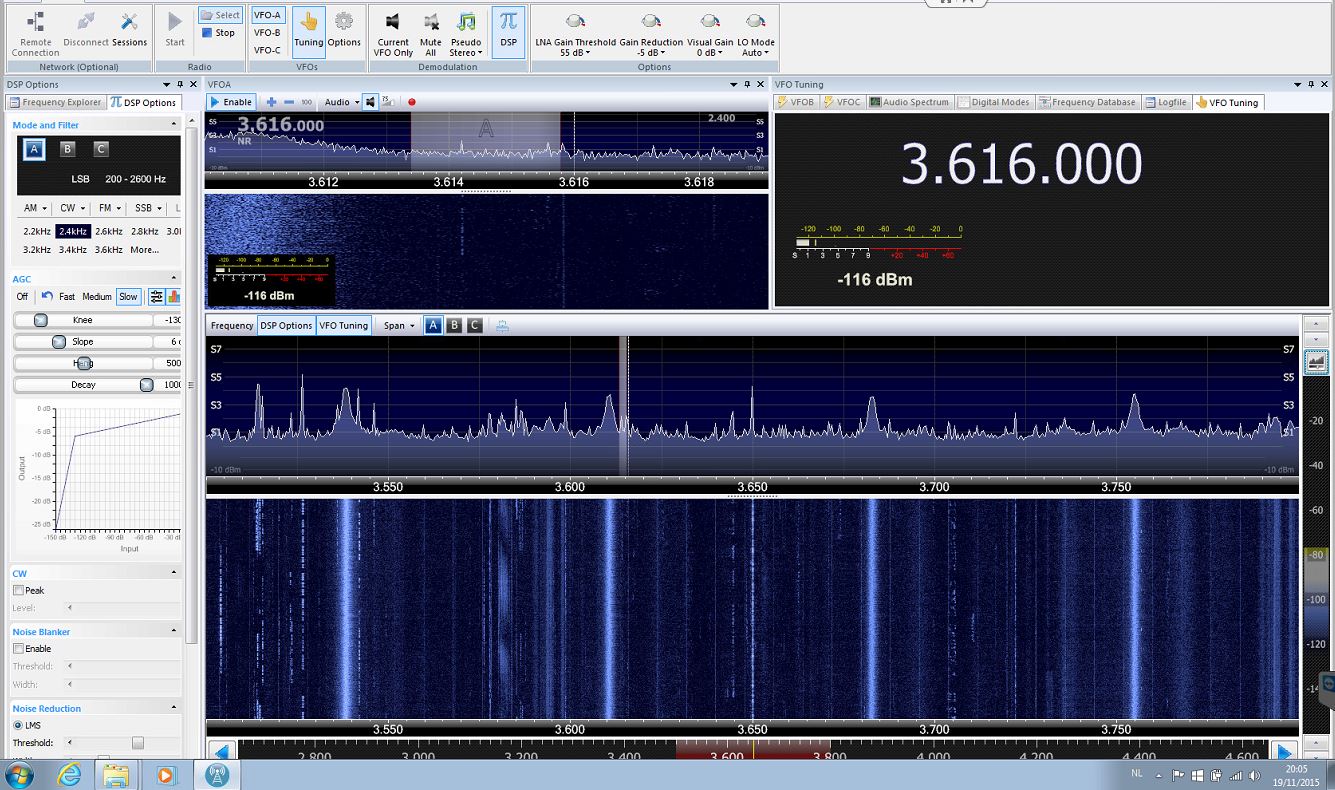The image size is (1335, 790).
Task: Open the Sessions tool
Action: point(129,30)
